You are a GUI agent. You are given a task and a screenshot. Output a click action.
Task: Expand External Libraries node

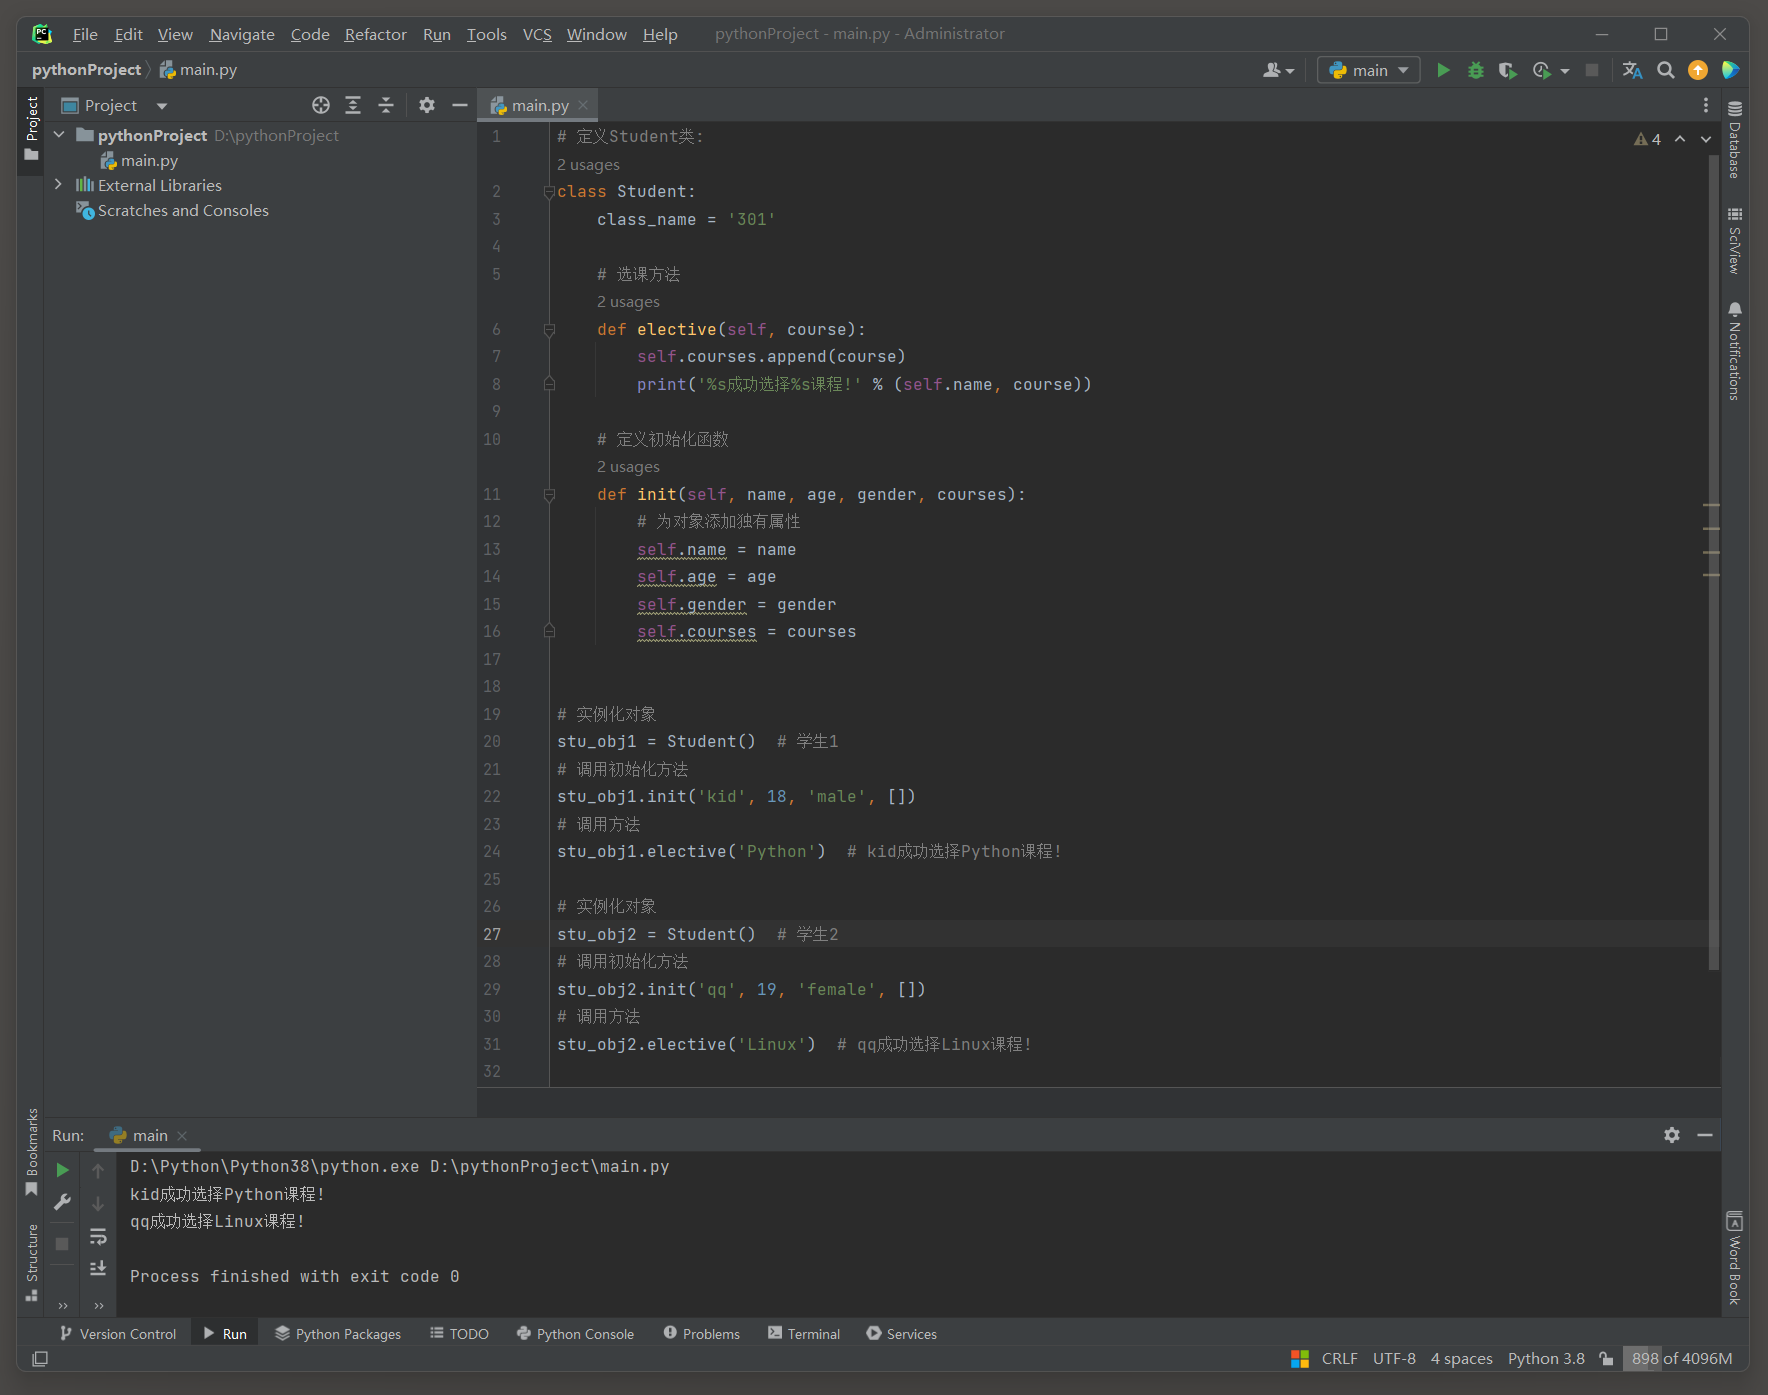pos(59,185)
